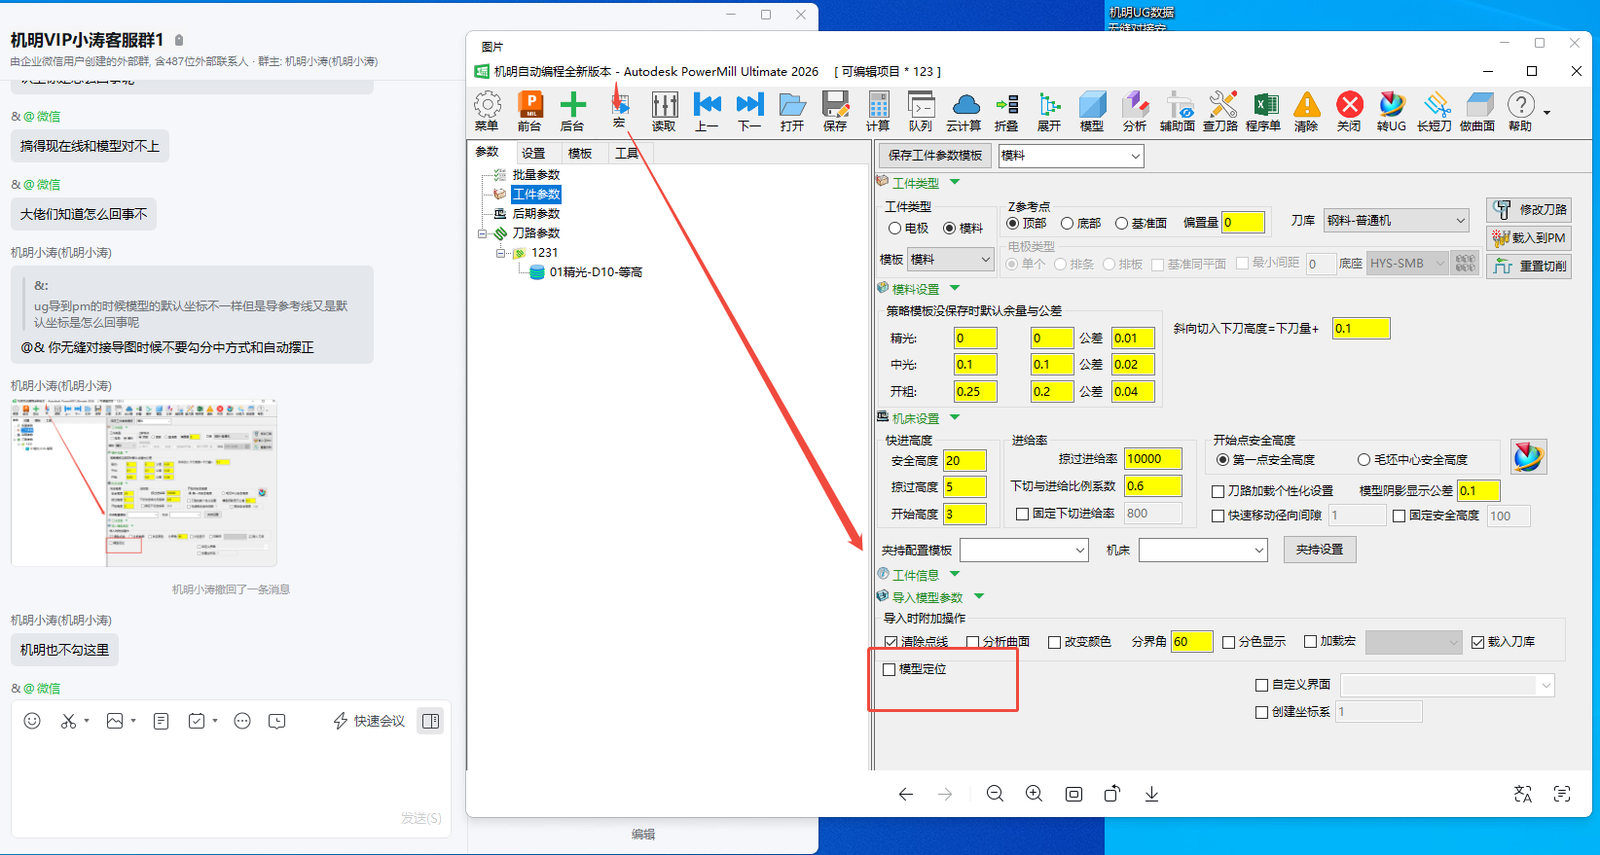Start a 快速会议 from chat toolbar
Image resolution: width=1600 pixels, height=855 pixels.
coord(369,721)
